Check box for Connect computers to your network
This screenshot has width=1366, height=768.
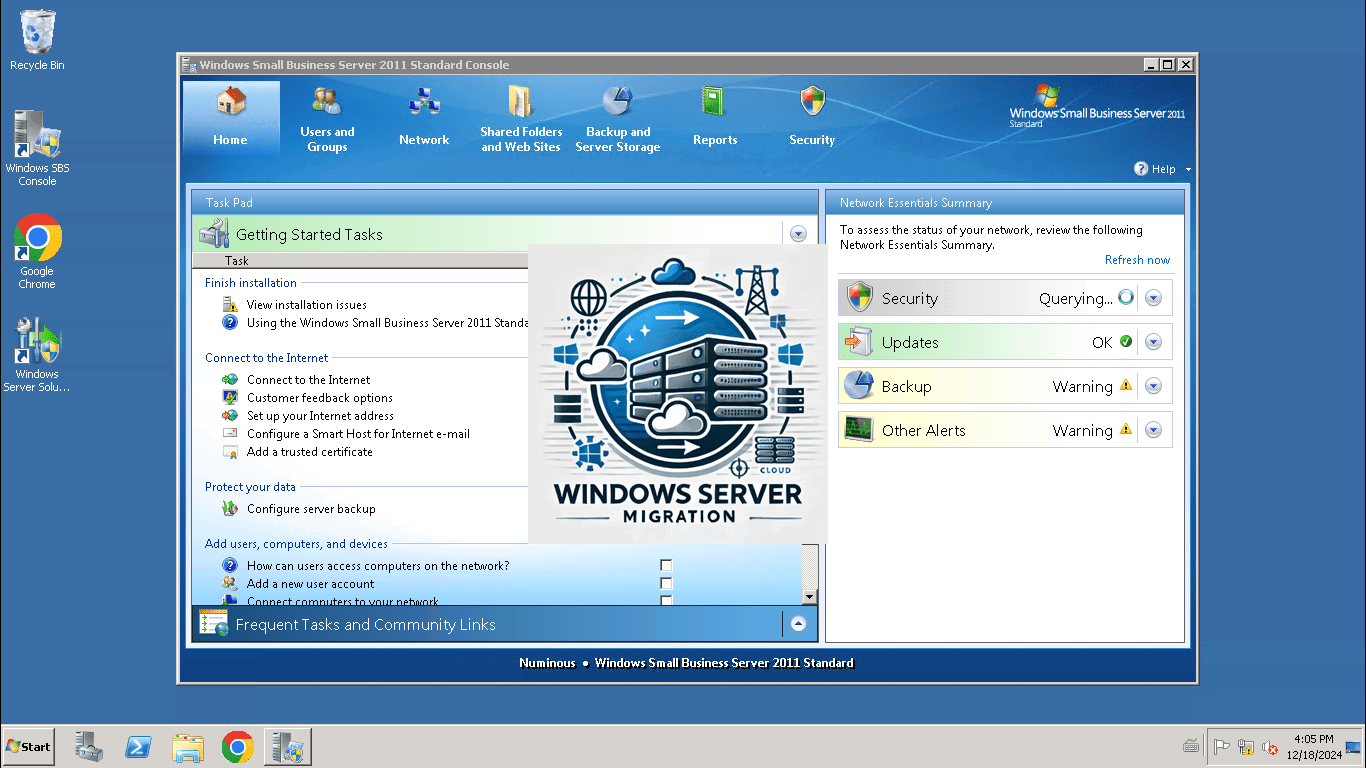tap(666, 600)
